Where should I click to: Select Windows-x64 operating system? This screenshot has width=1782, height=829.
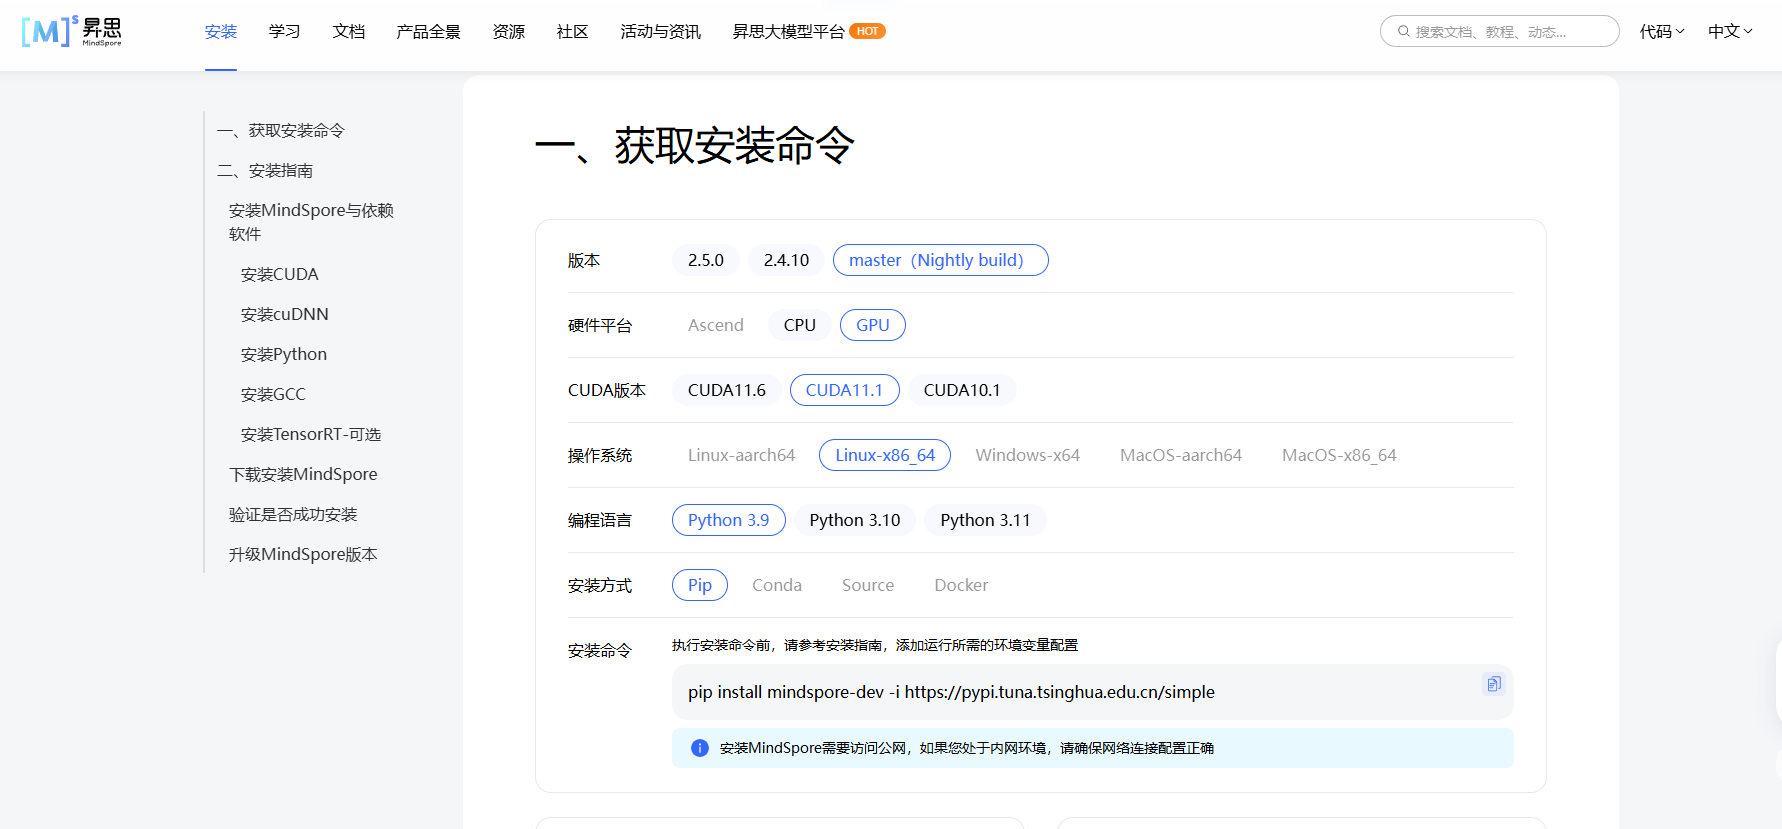click(x=1028, y=455)
